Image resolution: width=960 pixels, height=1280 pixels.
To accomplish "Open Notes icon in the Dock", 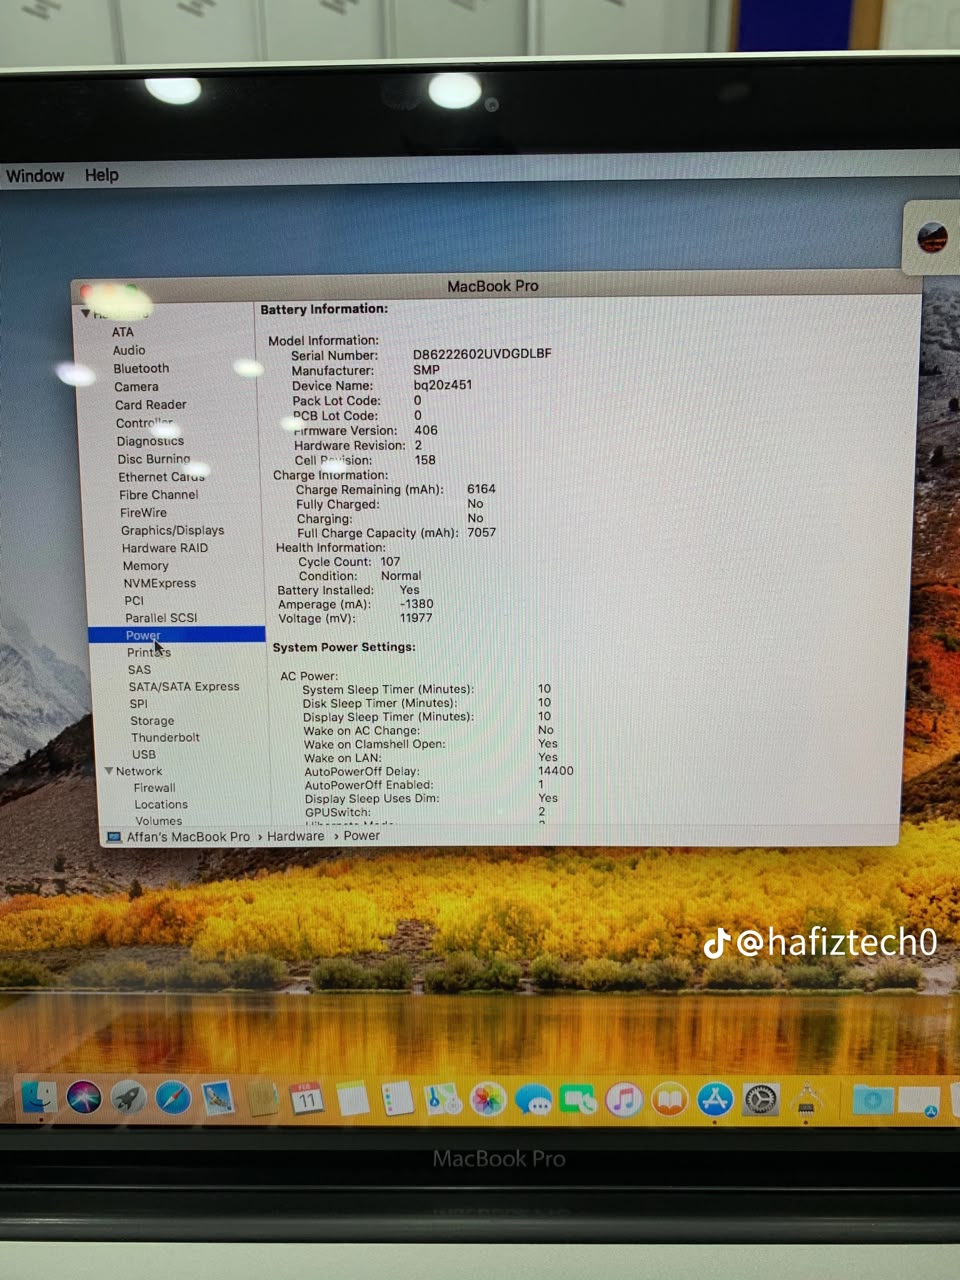I will point(352,1099).
